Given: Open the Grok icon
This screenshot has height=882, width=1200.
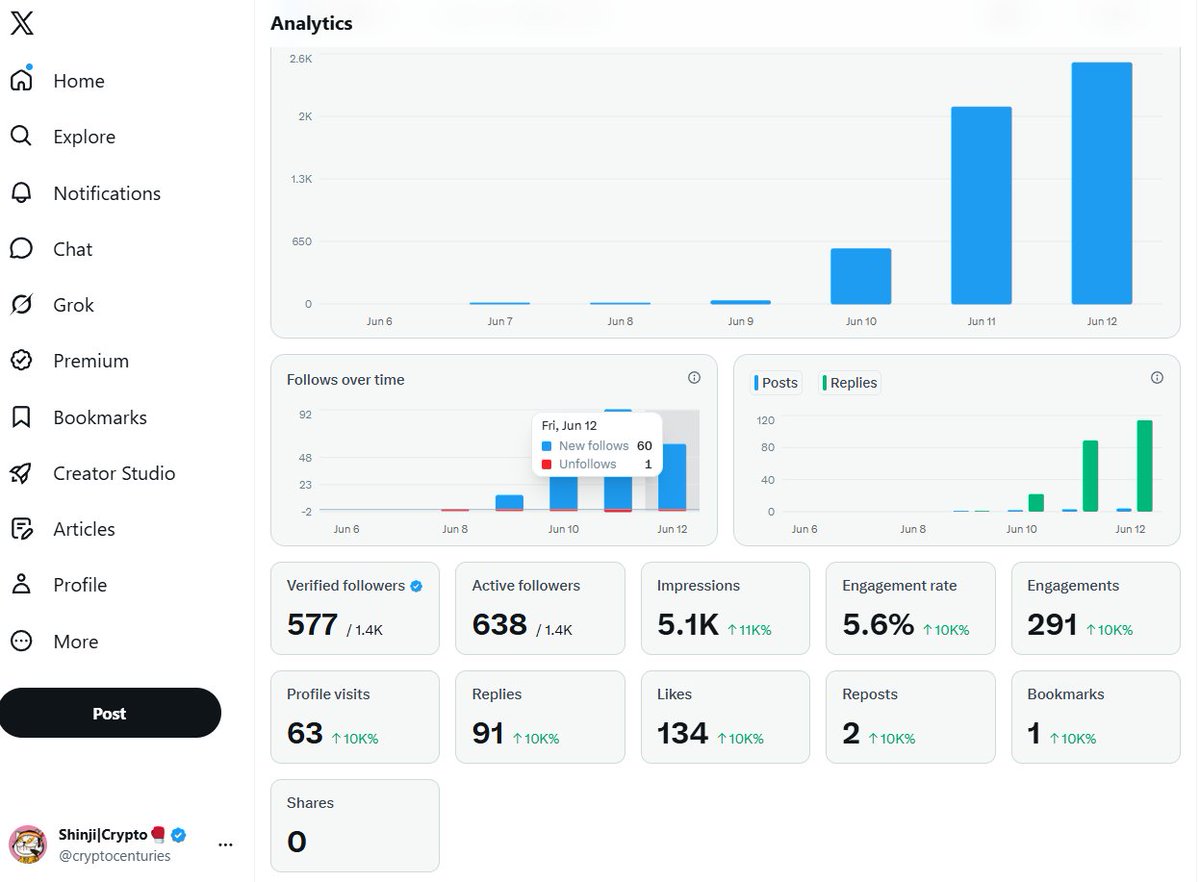Looking at the screenshot, I should click(21, 304).
